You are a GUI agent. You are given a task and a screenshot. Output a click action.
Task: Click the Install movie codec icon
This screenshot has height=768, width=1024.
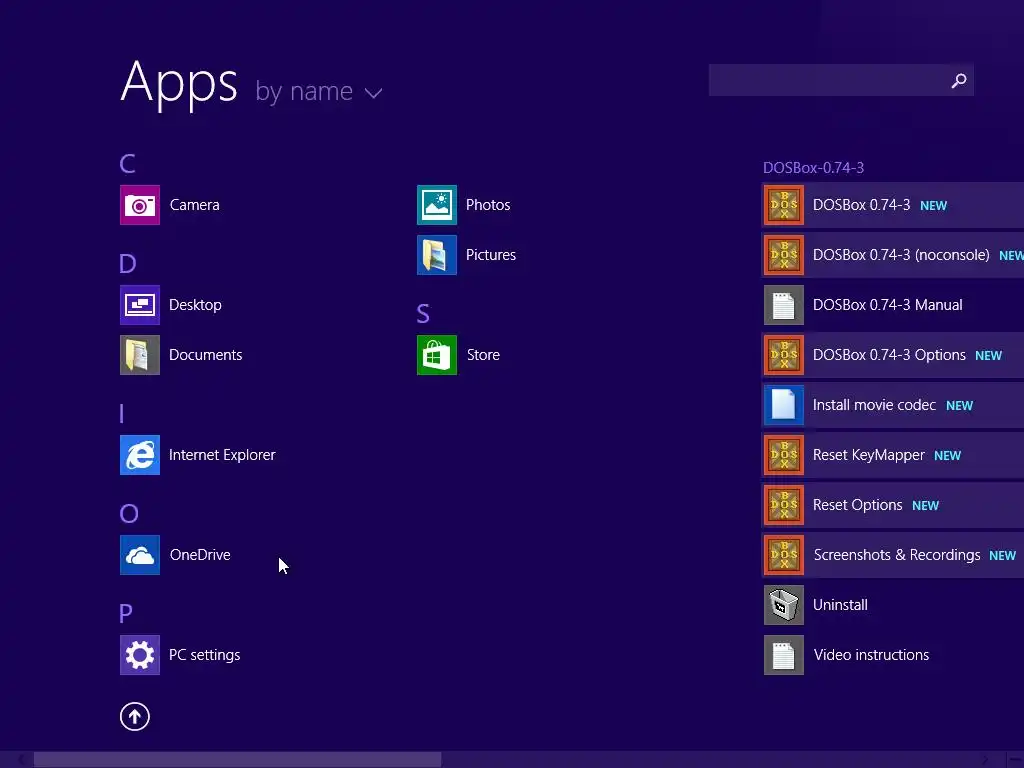click(x=784, y=405)
